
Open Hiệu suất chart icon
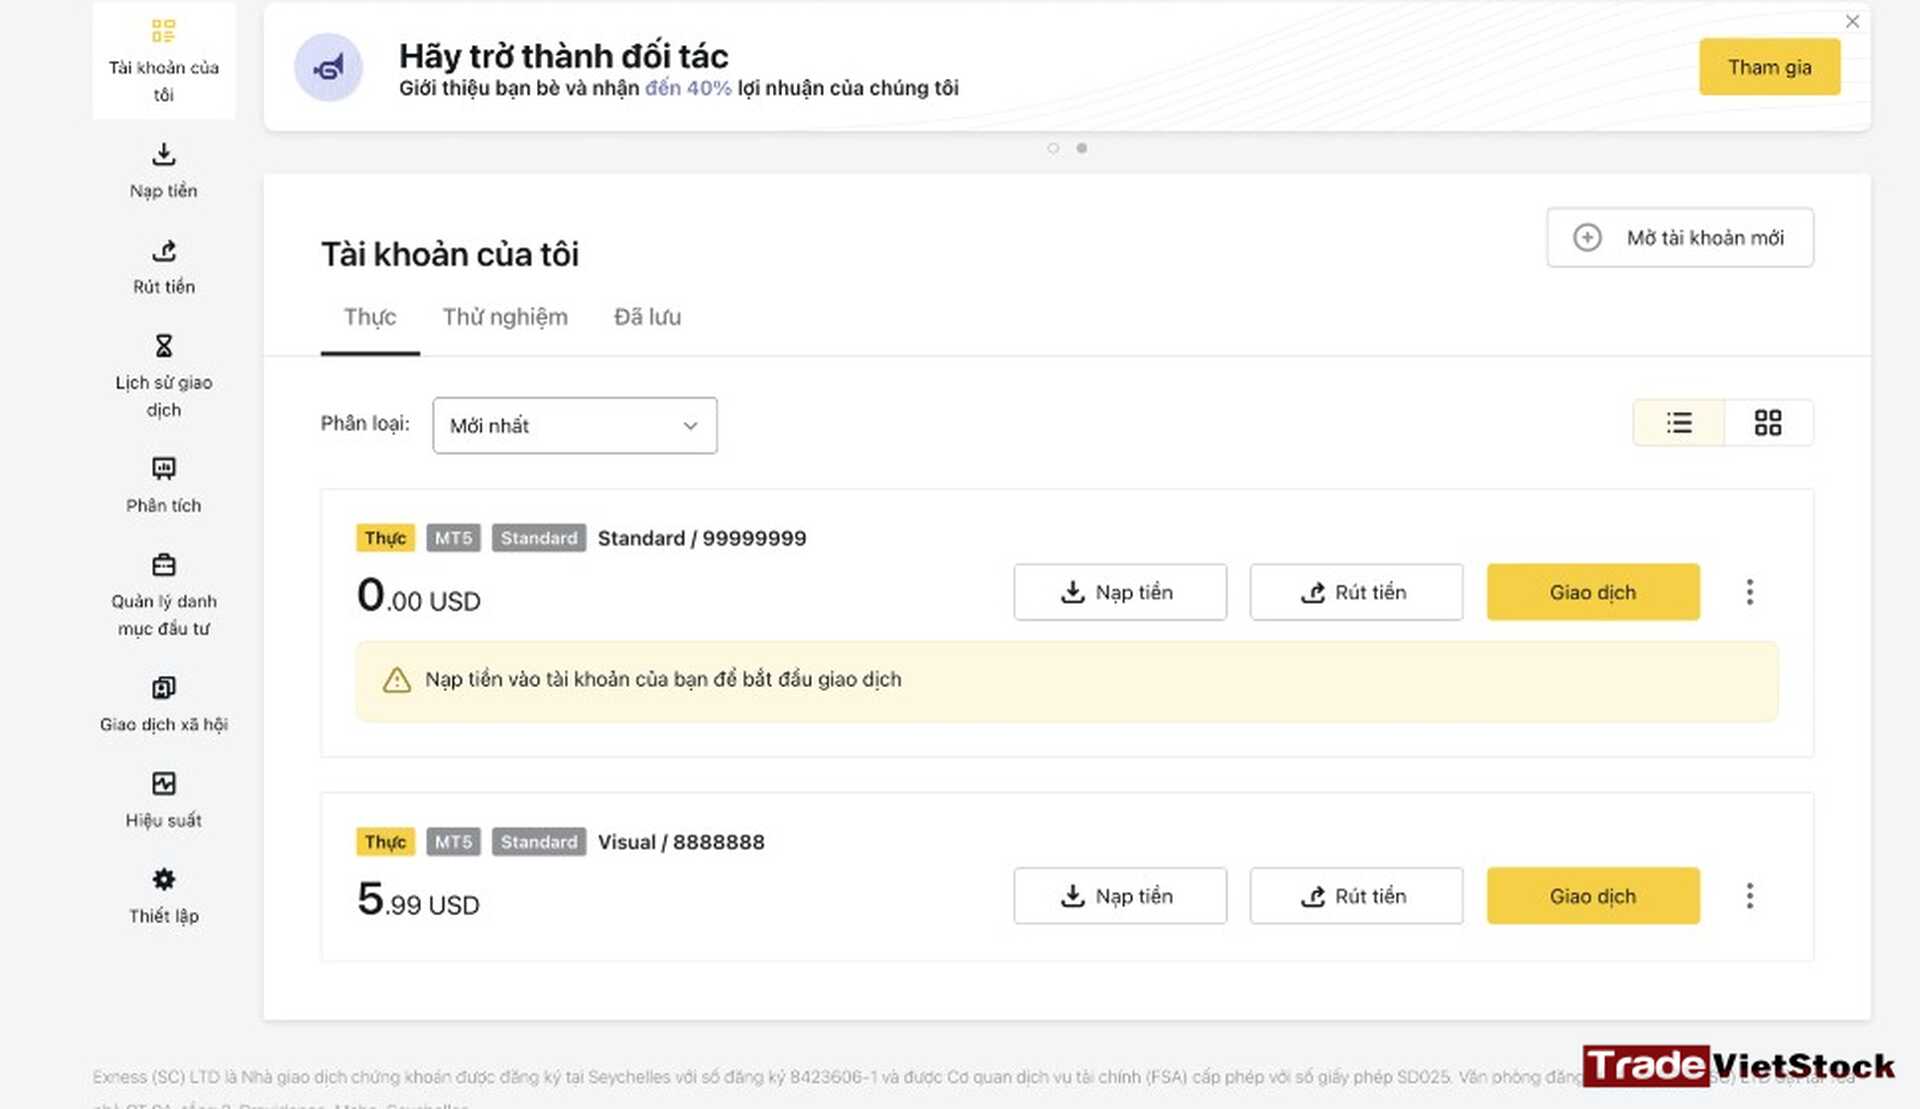(164, 783)
